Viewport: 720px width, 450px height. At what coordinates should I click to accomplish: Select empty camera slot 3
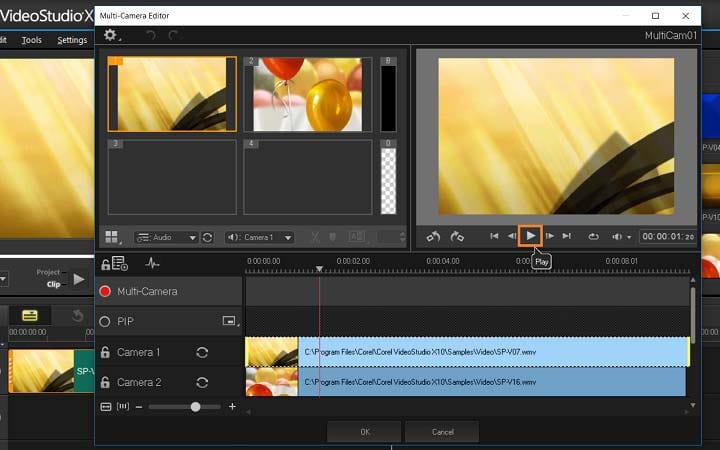pyautogui.click(x=172, y=177)
